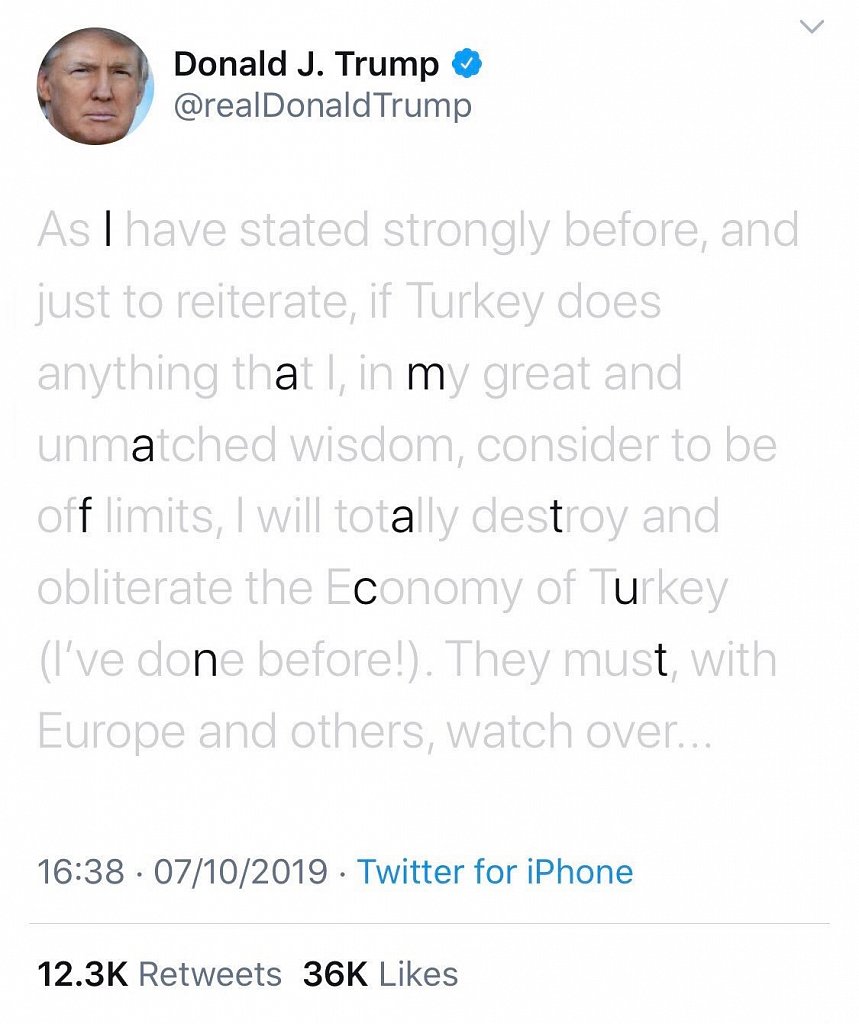Click the word "strongly" in the tweet

[x=465, y=232]
